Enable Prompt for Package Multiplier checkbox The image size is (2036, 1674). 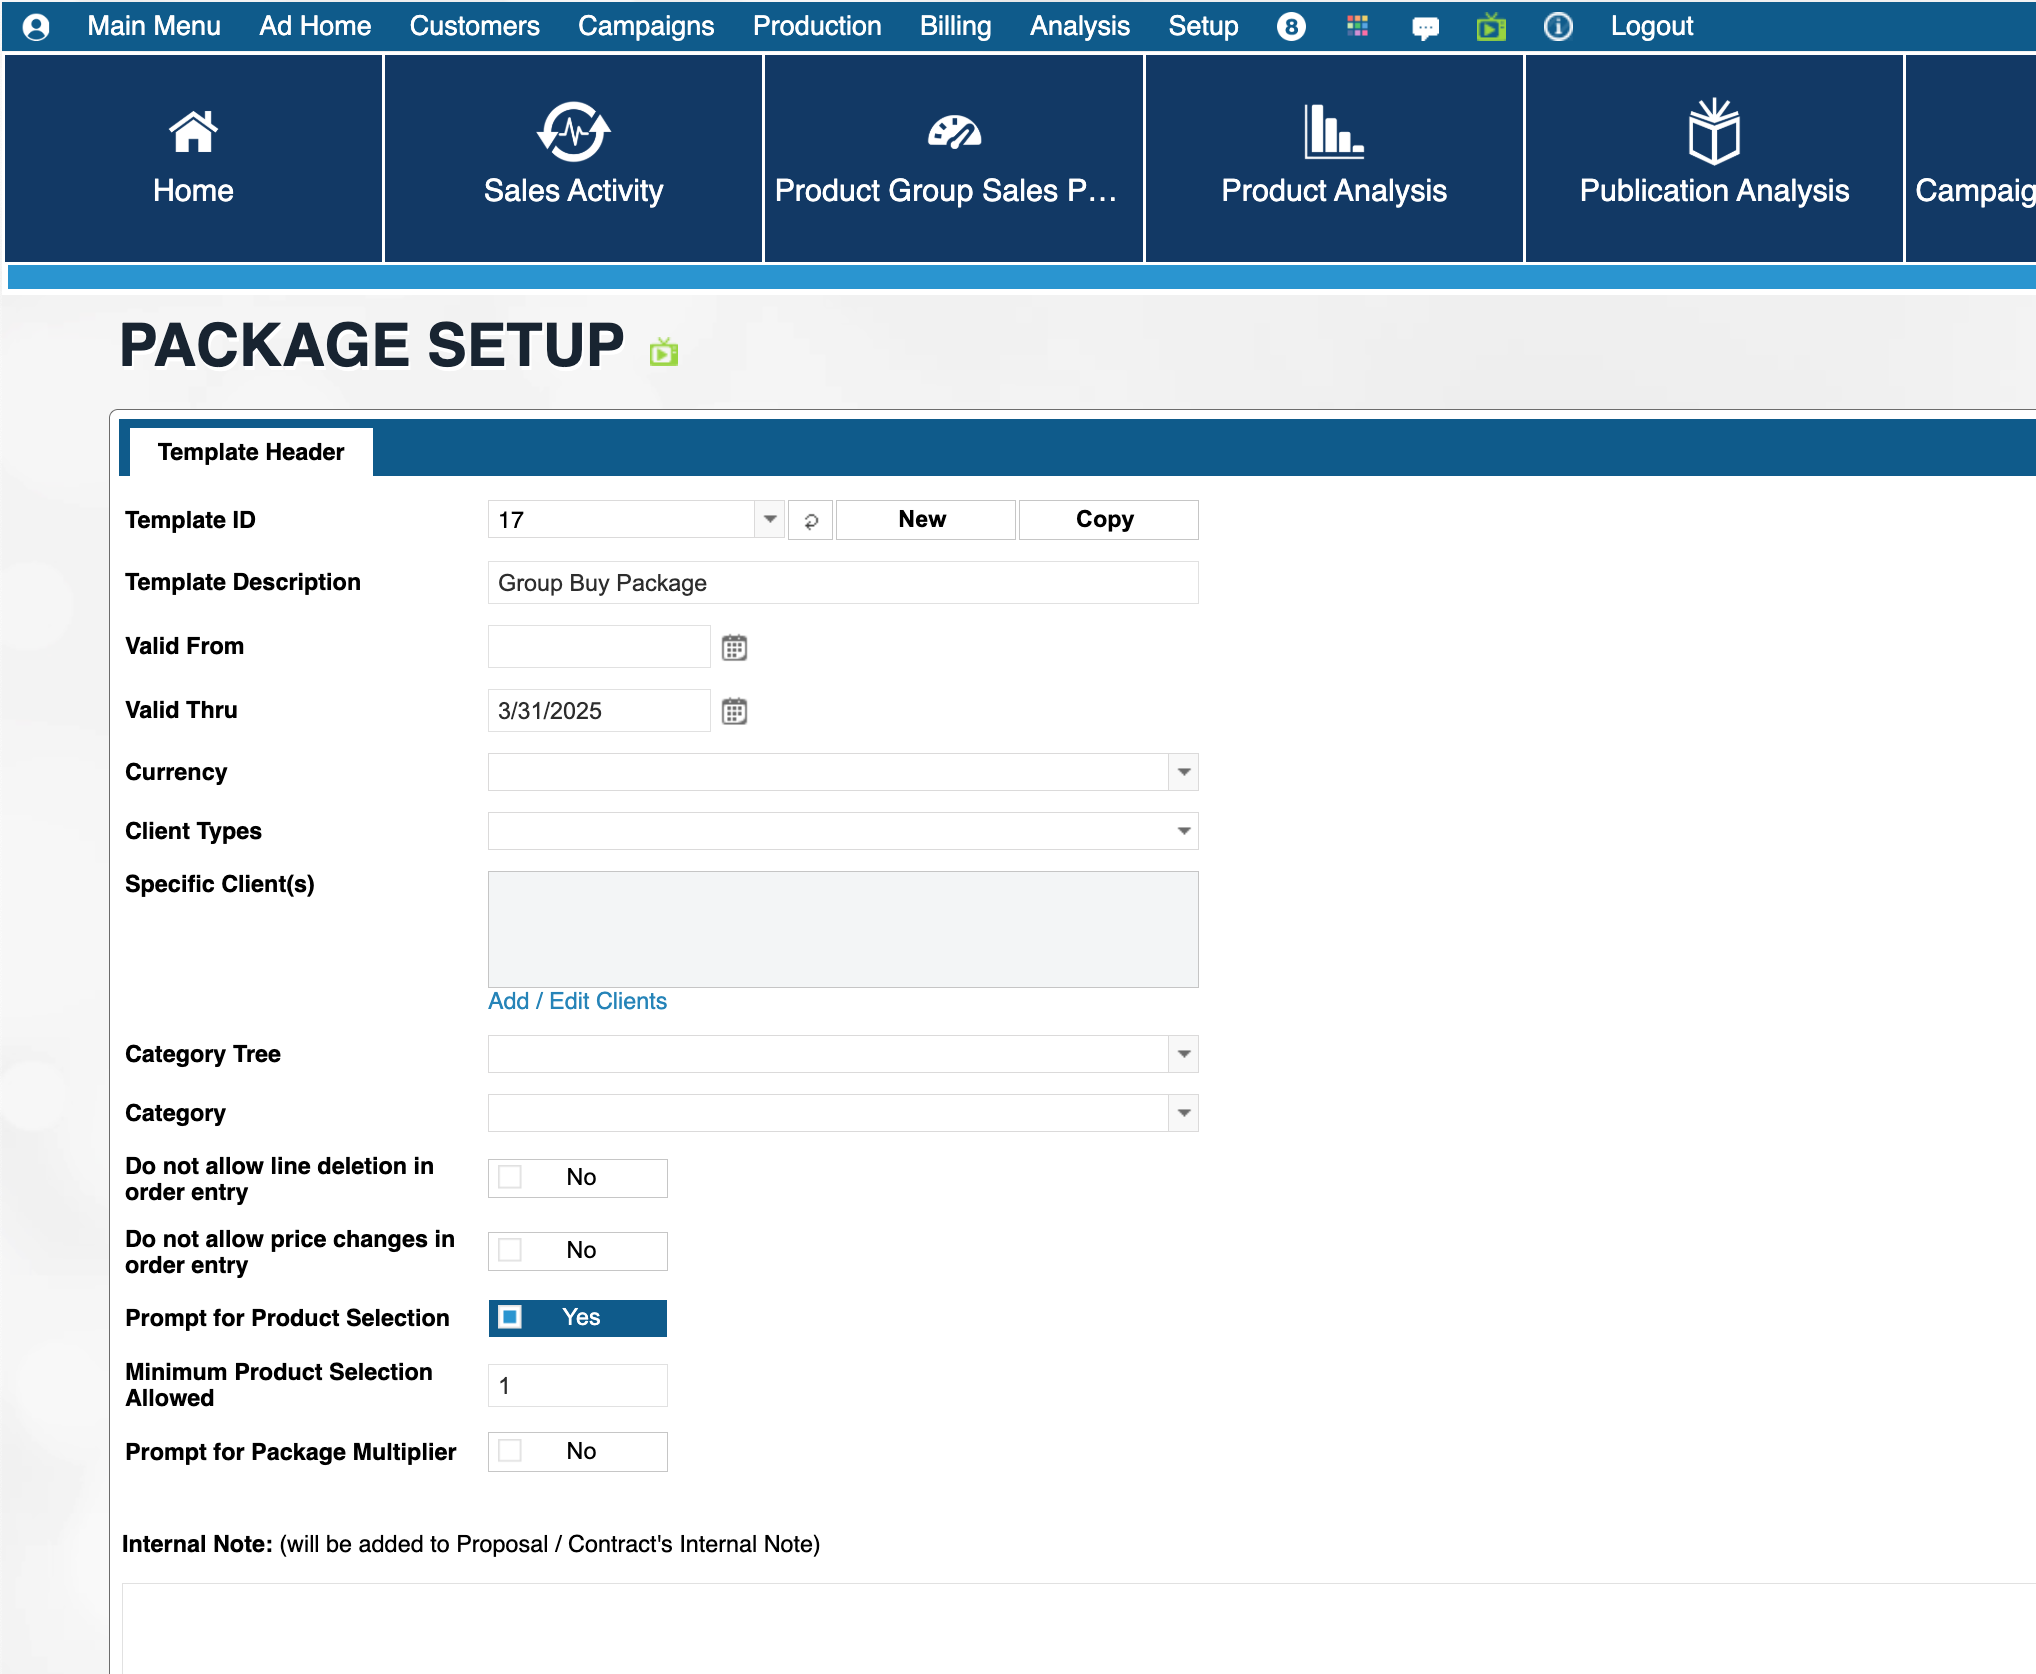[510, 1452]
